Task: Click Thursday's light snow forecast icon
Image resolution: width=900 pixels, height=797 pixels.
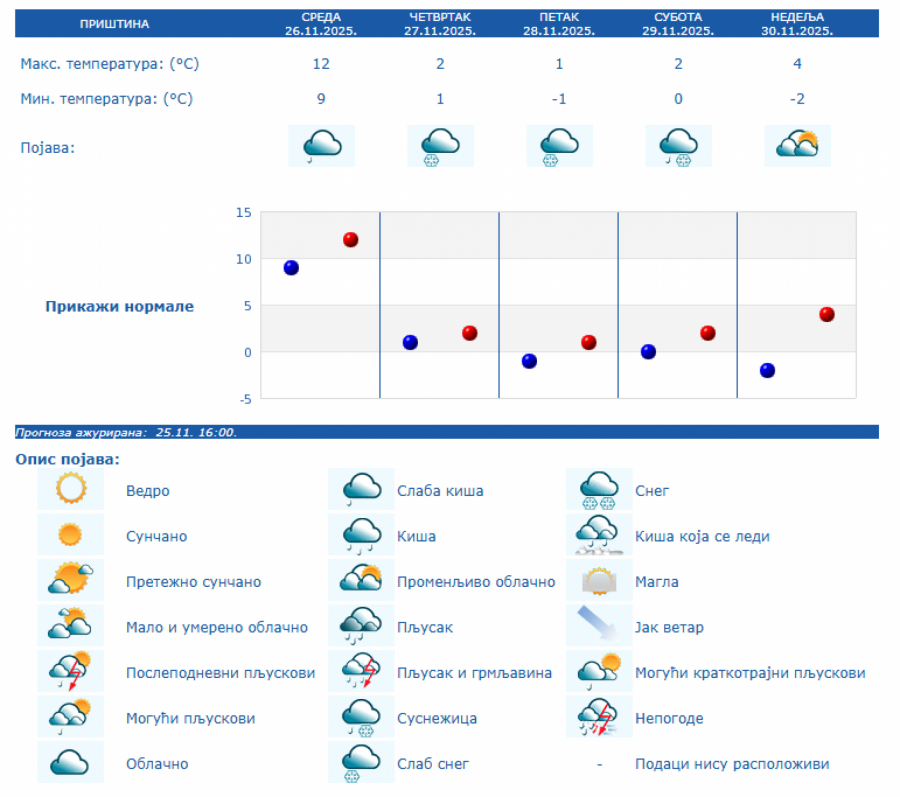Action: pyautogui.click(x=440, y=146)
